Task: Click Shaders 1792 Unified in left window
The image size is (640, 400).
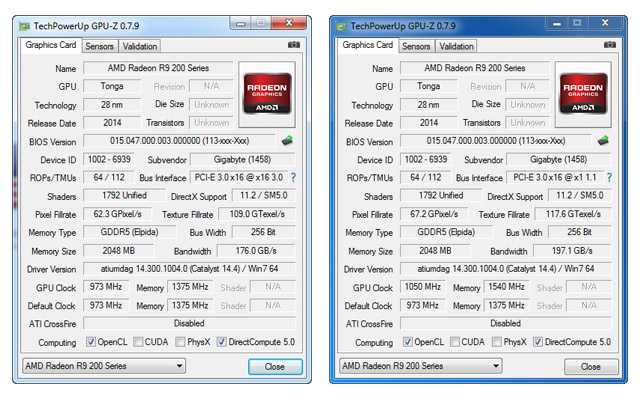Action: (124, 196)
